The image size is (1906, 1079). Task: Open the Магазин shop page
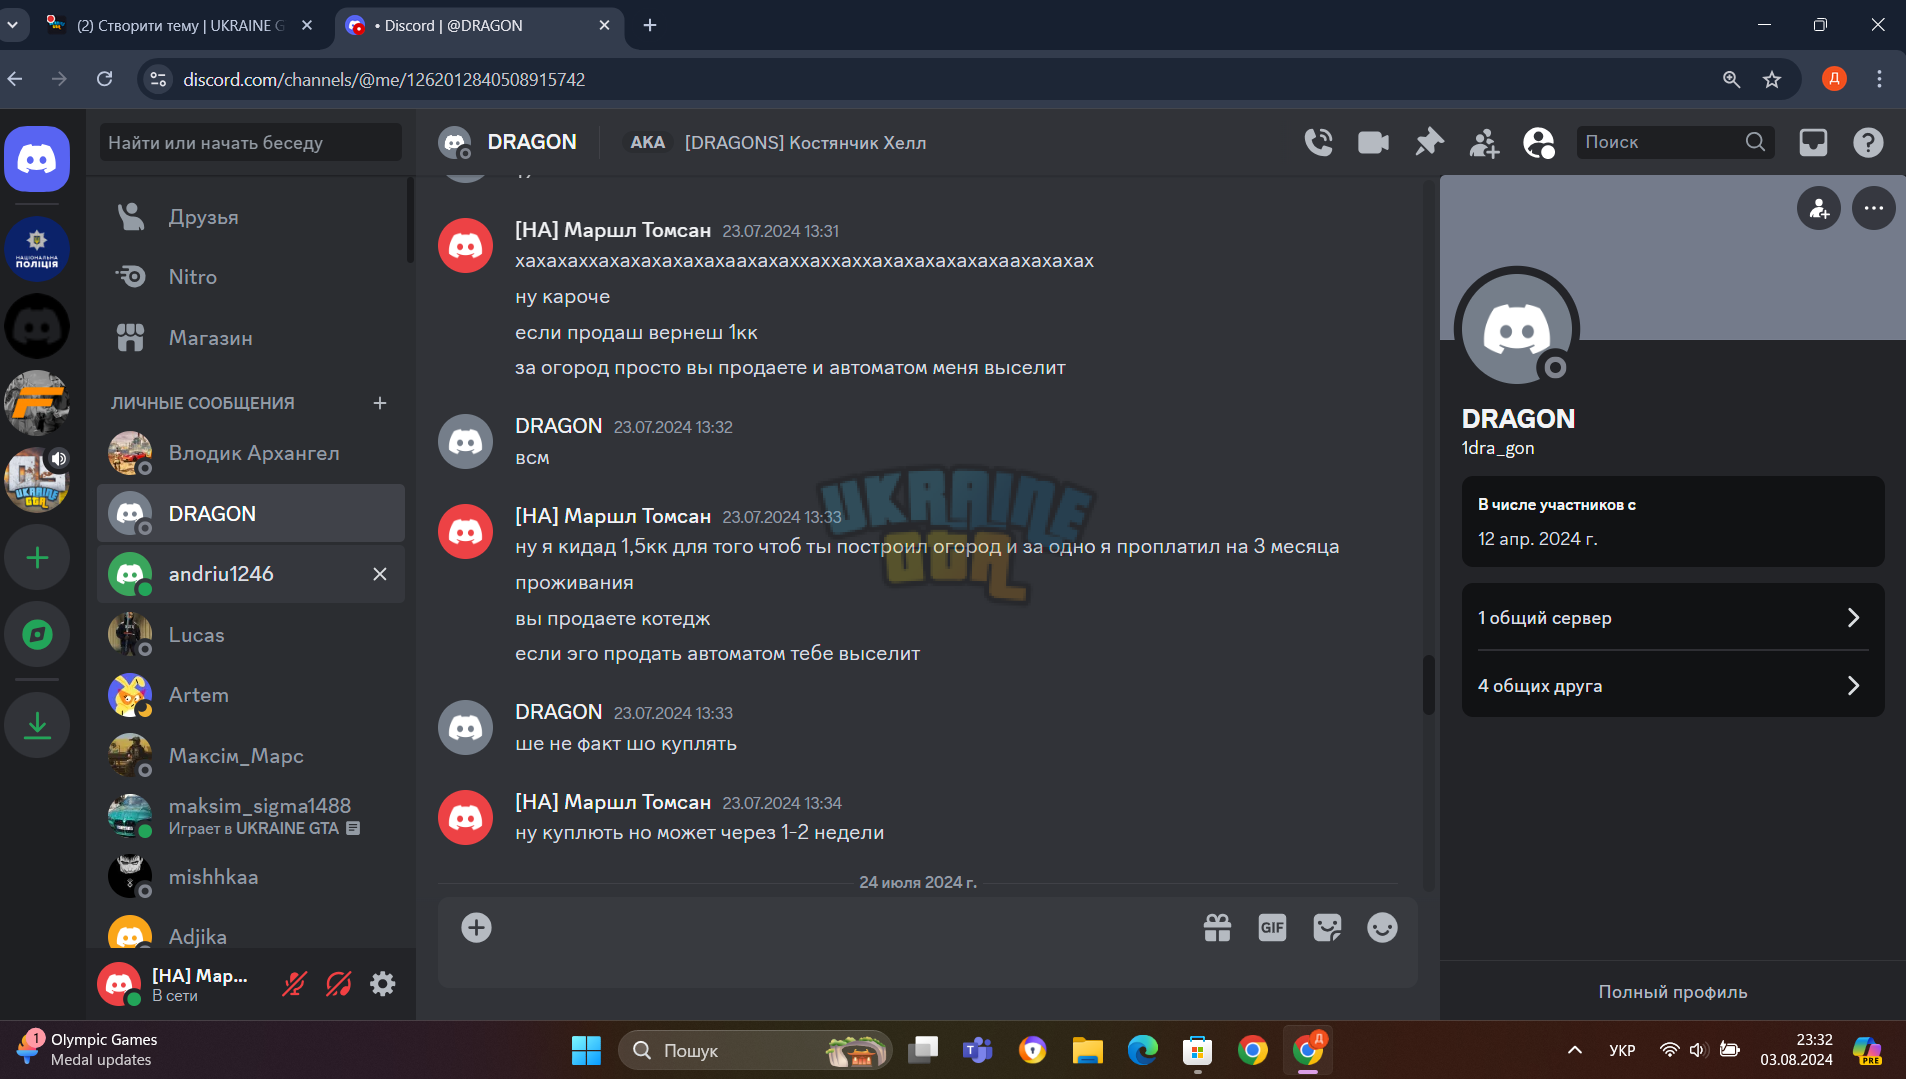(x=251, y=338)
